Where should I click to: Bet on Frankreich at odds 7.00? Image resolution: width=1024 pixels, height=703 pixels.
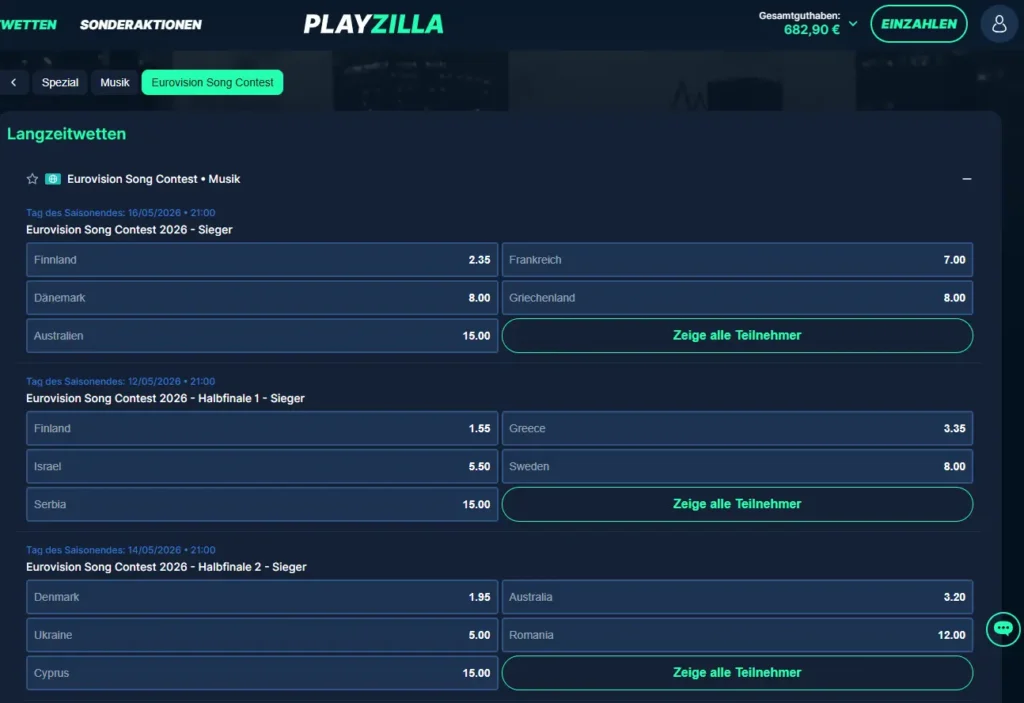point(737,259)
